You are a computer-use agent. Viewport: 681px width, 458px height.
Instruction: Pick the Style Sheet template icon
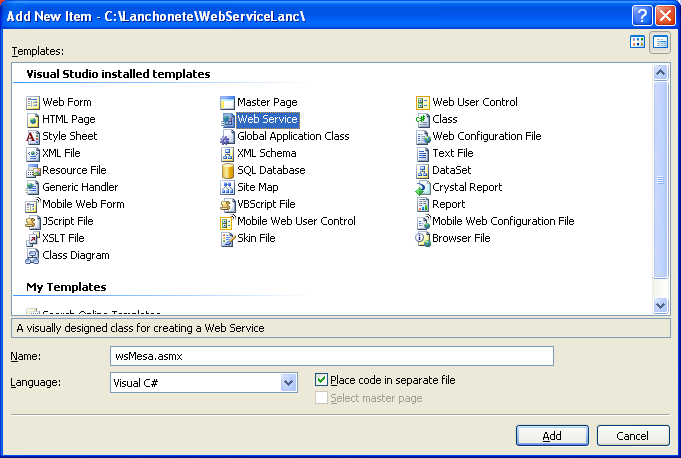pyautogui.click(x=33, y=137)
